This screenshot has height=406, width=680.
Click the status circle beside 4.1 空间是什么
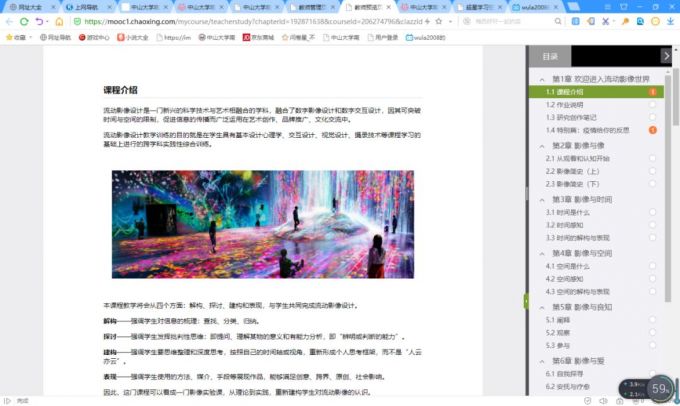click(x=652, y=266)
